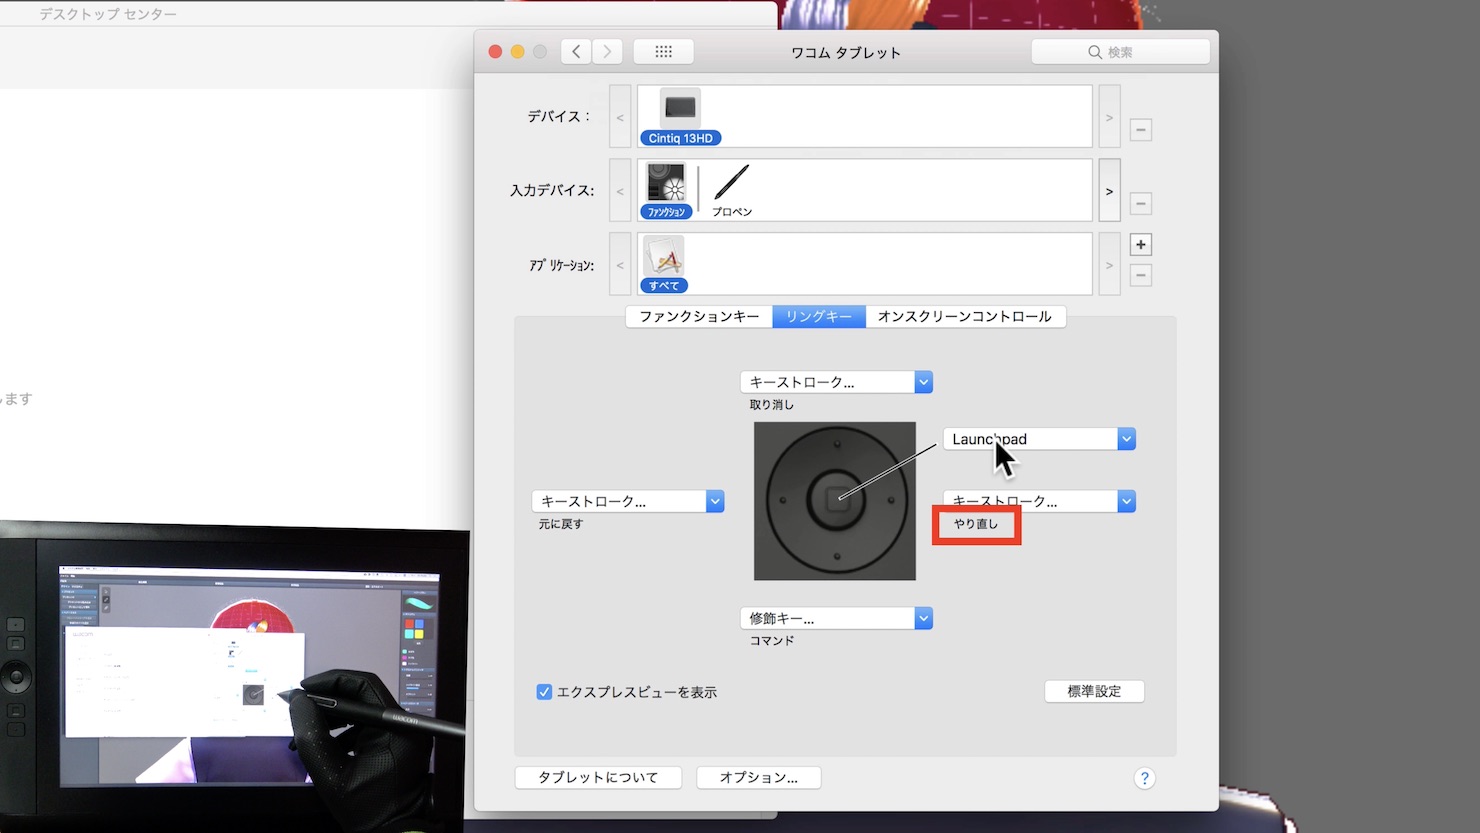Select the Pro Pen tool icon
This screenshot has width=1480, height=833.
[732, 190]
